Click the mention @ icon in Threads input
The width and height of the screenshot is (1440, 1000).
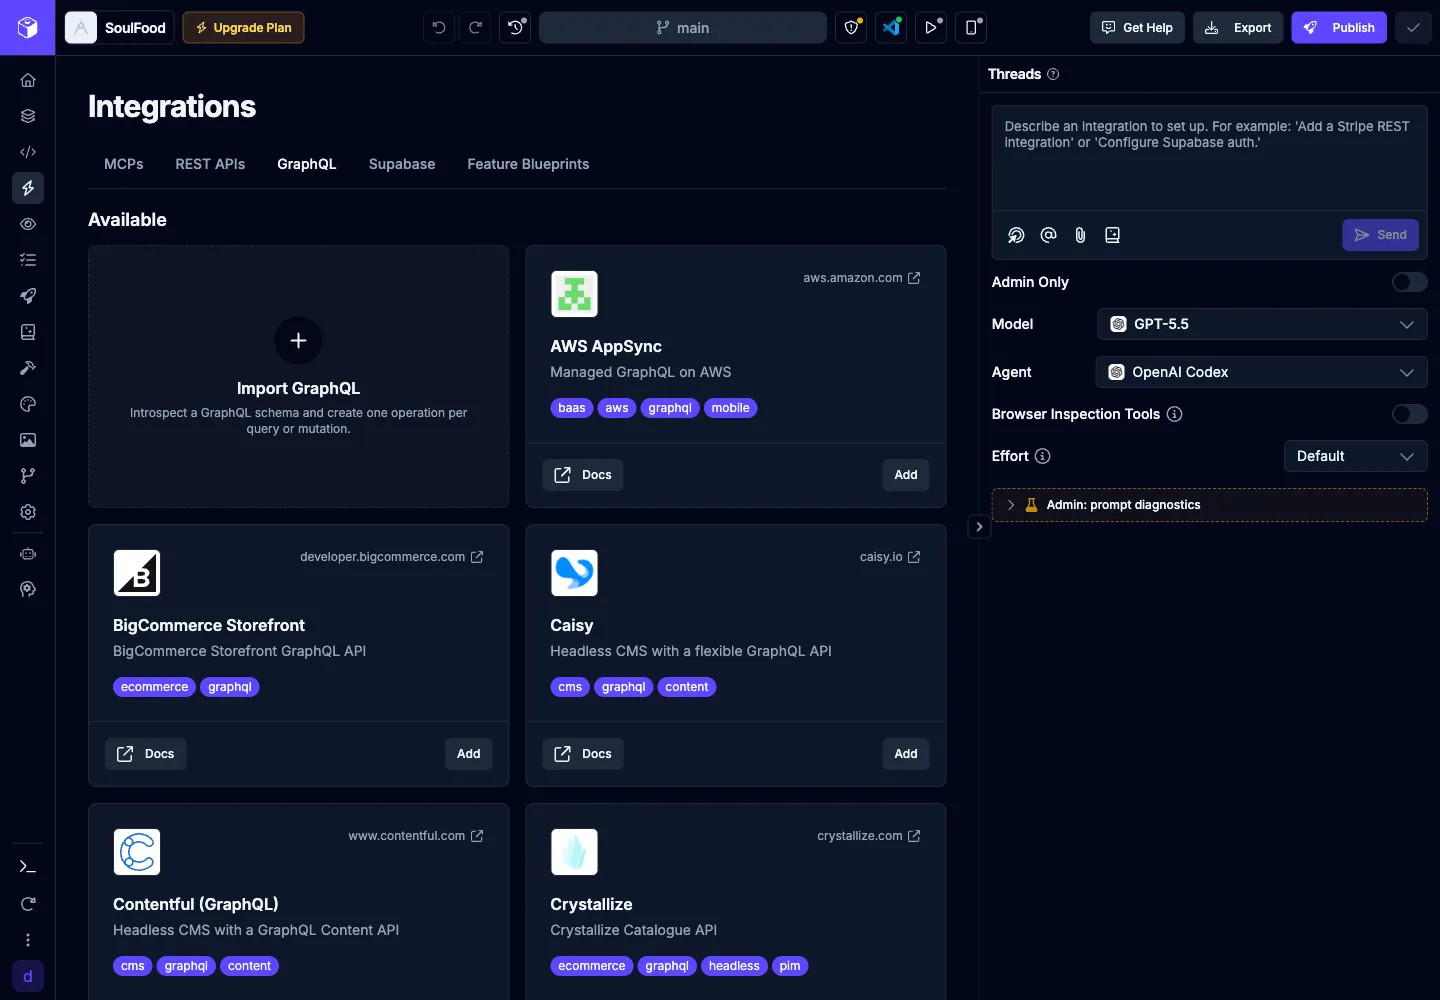(x=1048, y=235)
